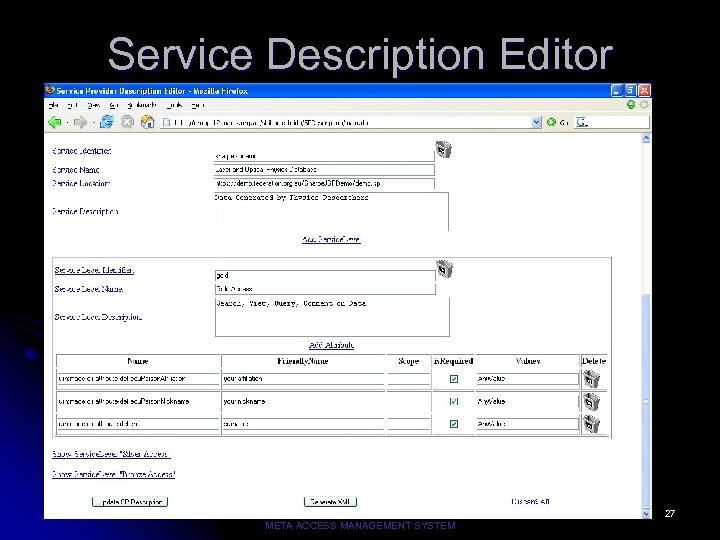
Task: Click into the Service Location field
Action: (324, 183)
